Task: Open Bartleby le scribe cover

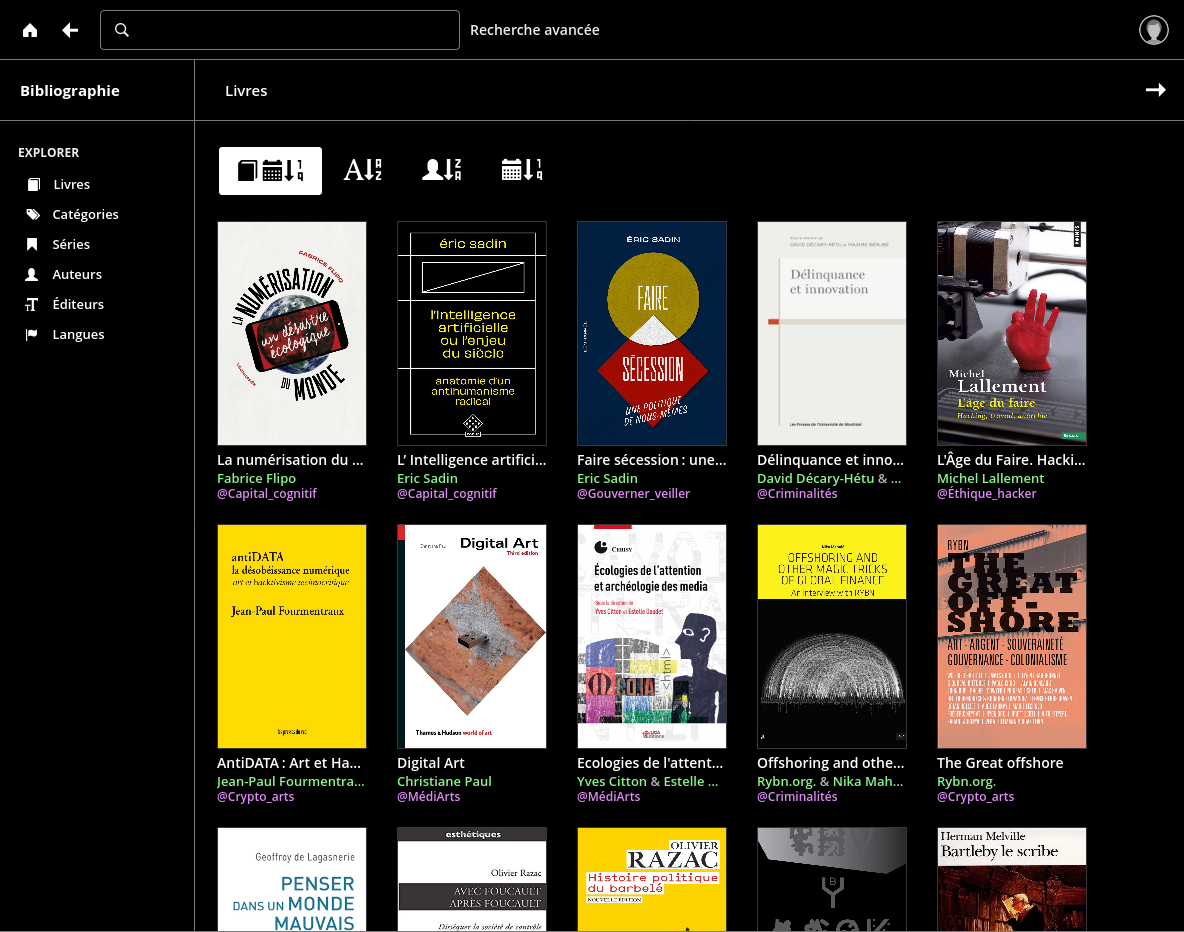Action: (1012, 879)
